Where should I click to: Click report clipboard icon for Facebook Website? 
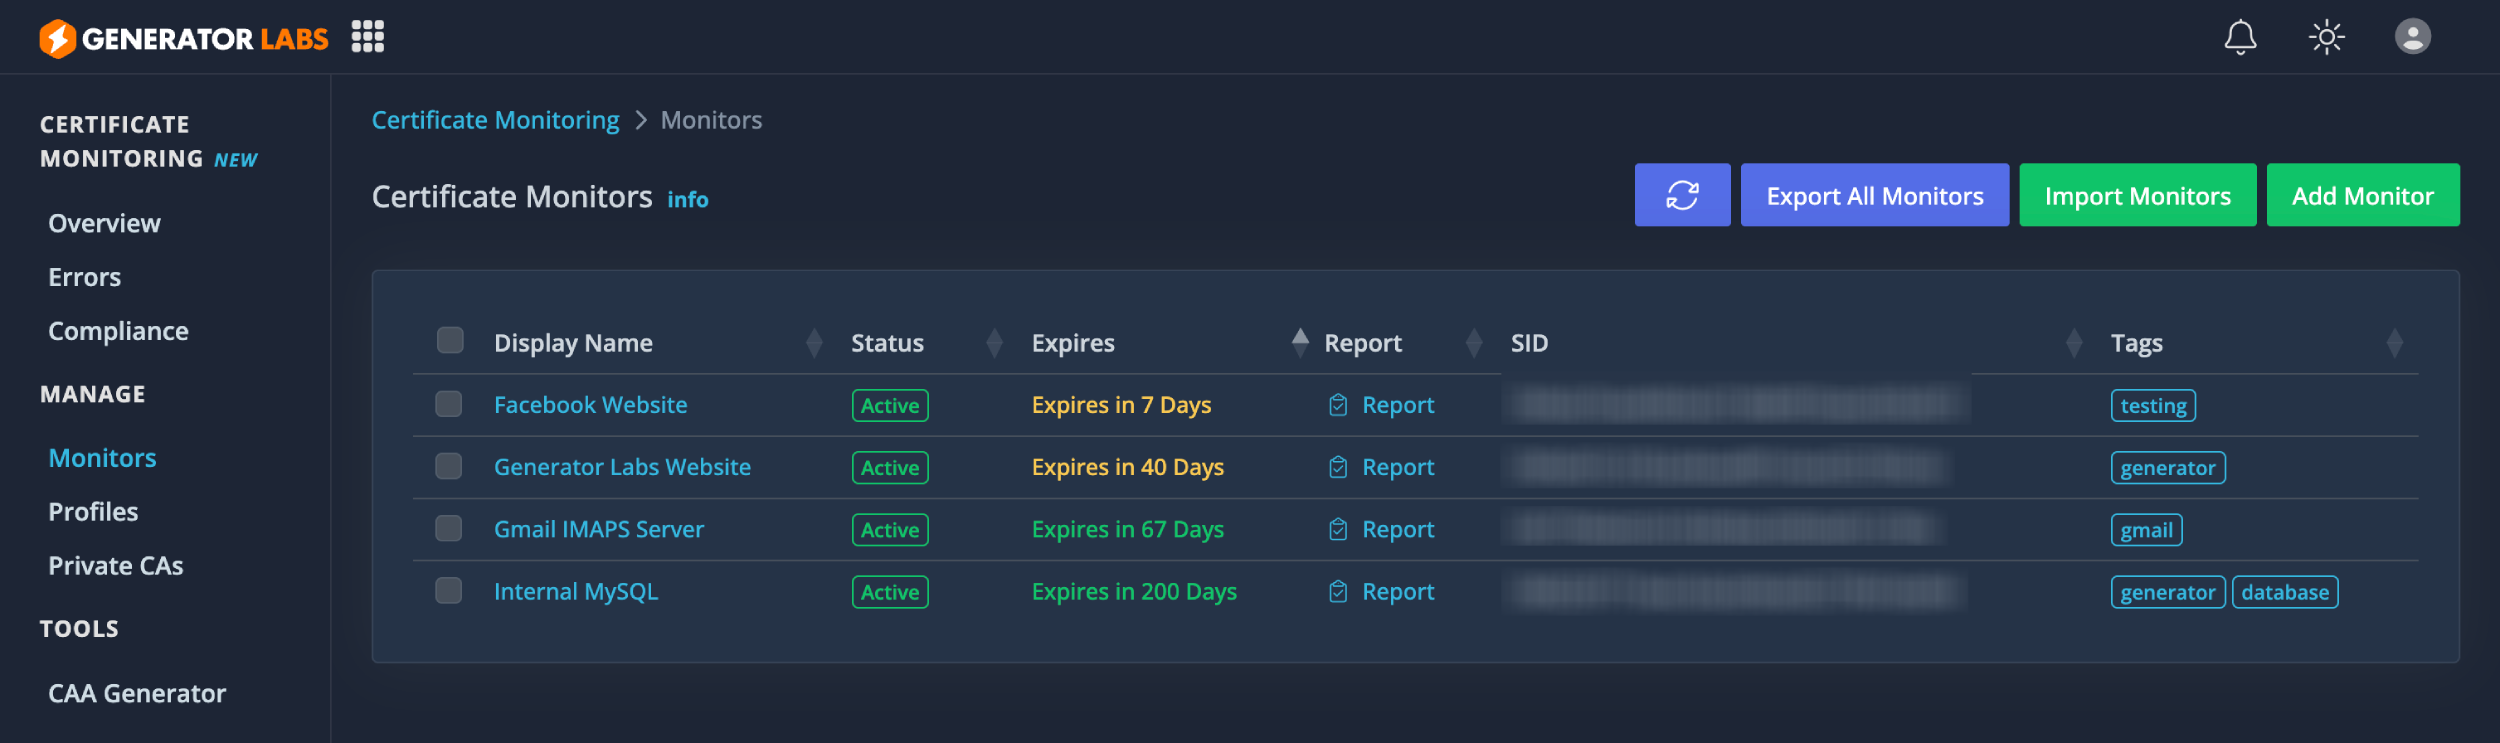coord(1338,405)
